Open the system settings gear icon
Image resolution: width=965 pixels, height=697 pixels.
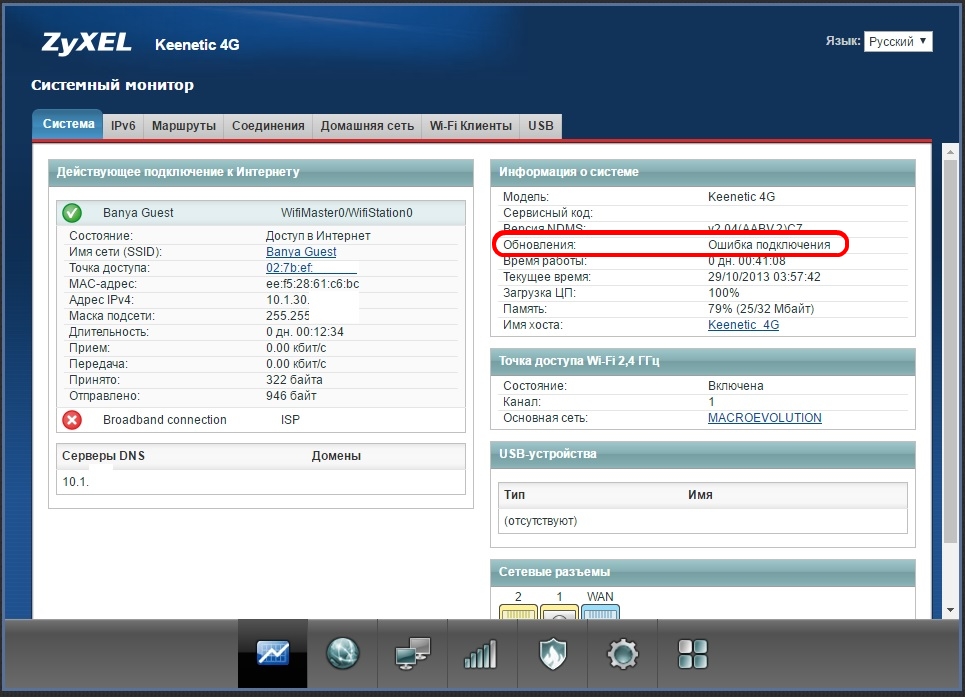point(622,654)
